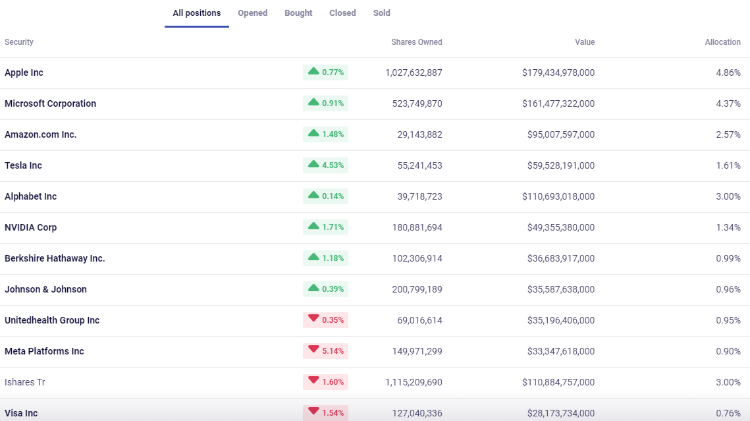Select Alphabet value $110,693,018,000
Viewport: 750px width, 421px height.
[558, 197]
